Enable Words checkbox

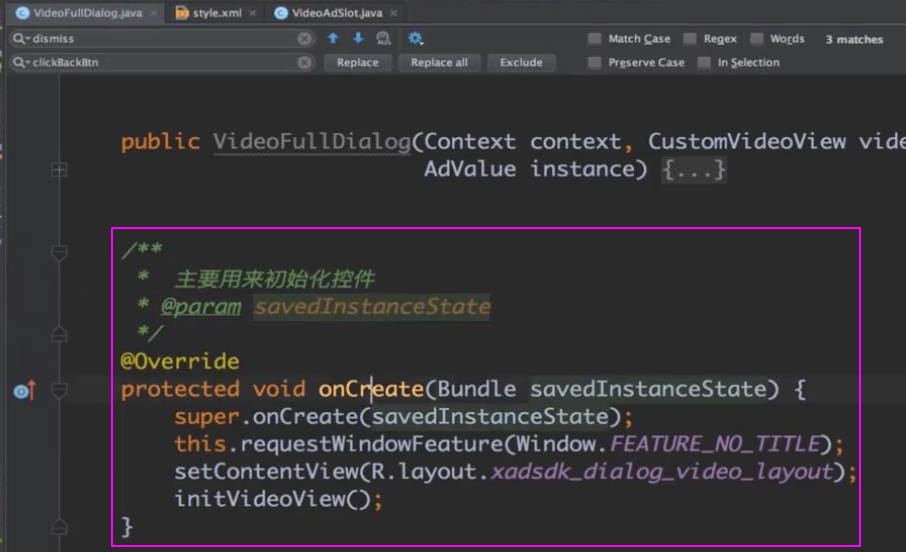coord(756,39)
